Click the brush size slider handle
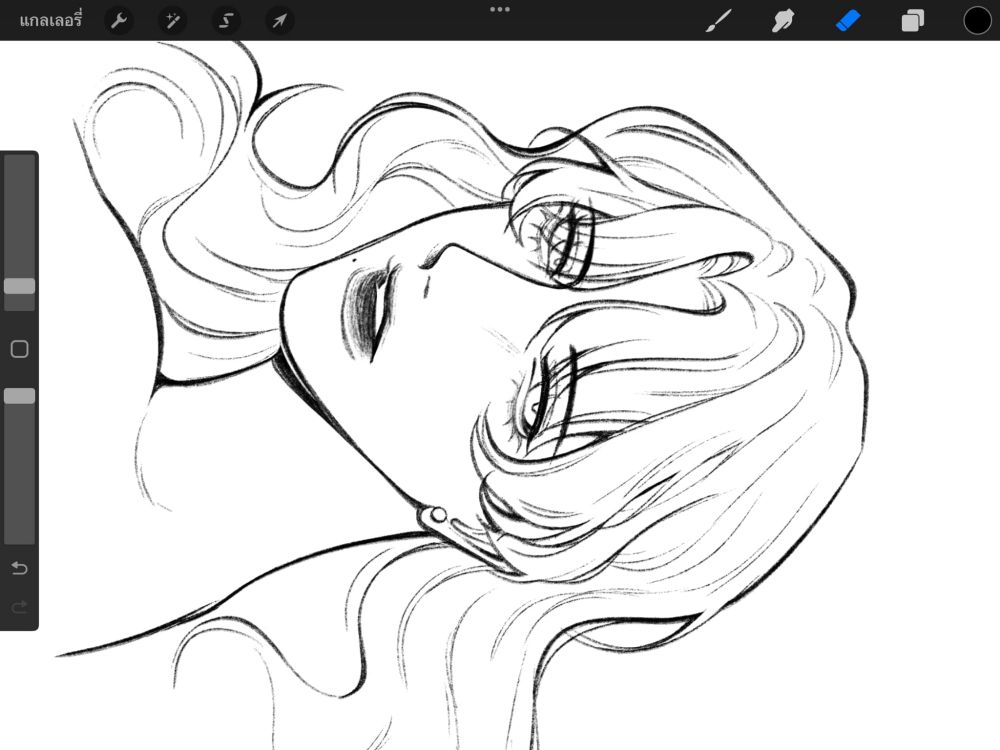This screenshot has height=750, width=1000. (x=20, y=286)
